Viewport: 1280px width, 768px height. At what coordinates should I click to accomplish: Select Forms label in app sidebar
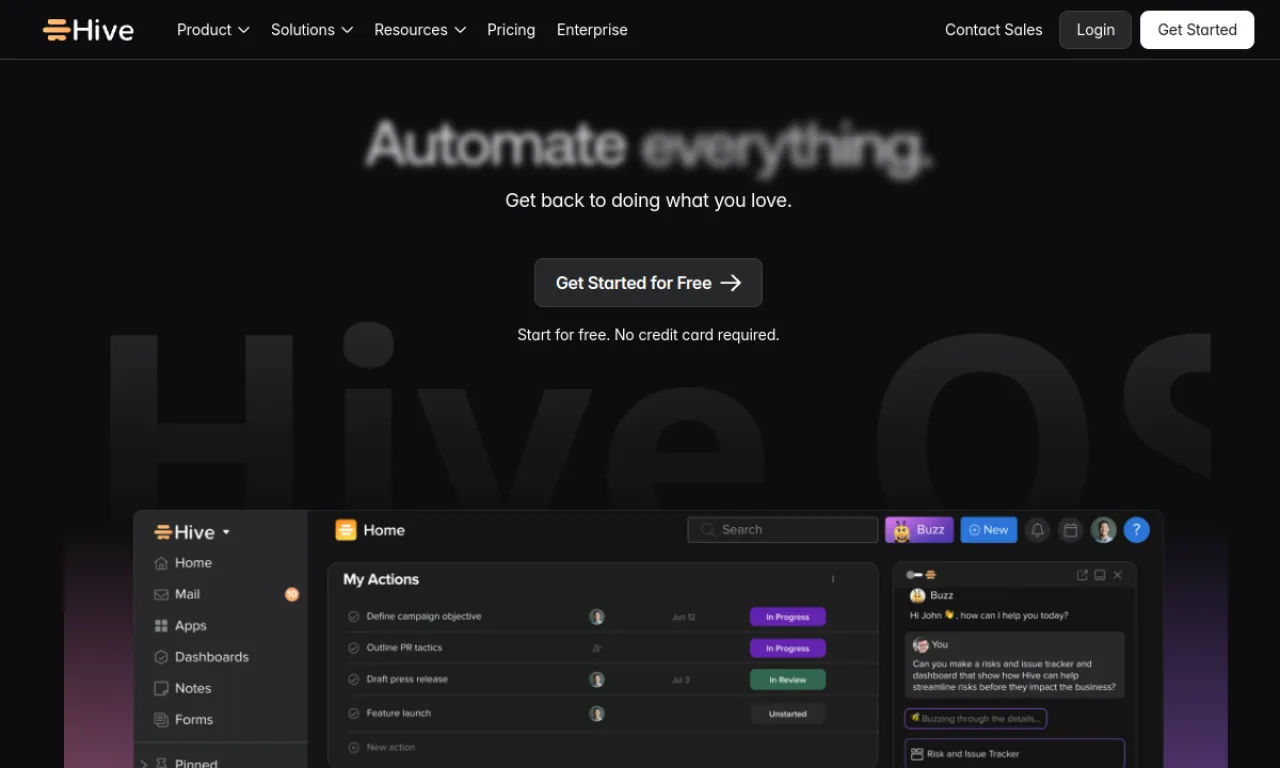[x=194, y=720]
